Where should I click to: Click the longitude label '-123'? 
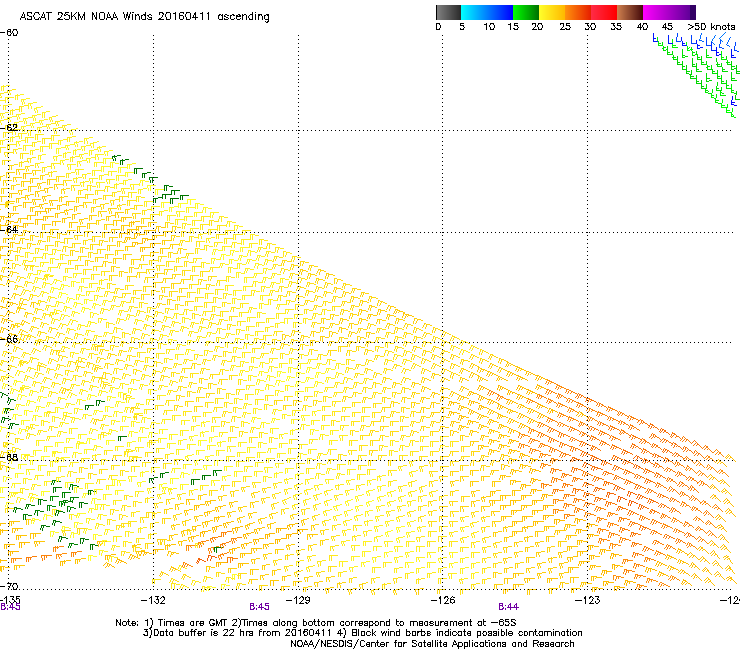coord(587,600)
